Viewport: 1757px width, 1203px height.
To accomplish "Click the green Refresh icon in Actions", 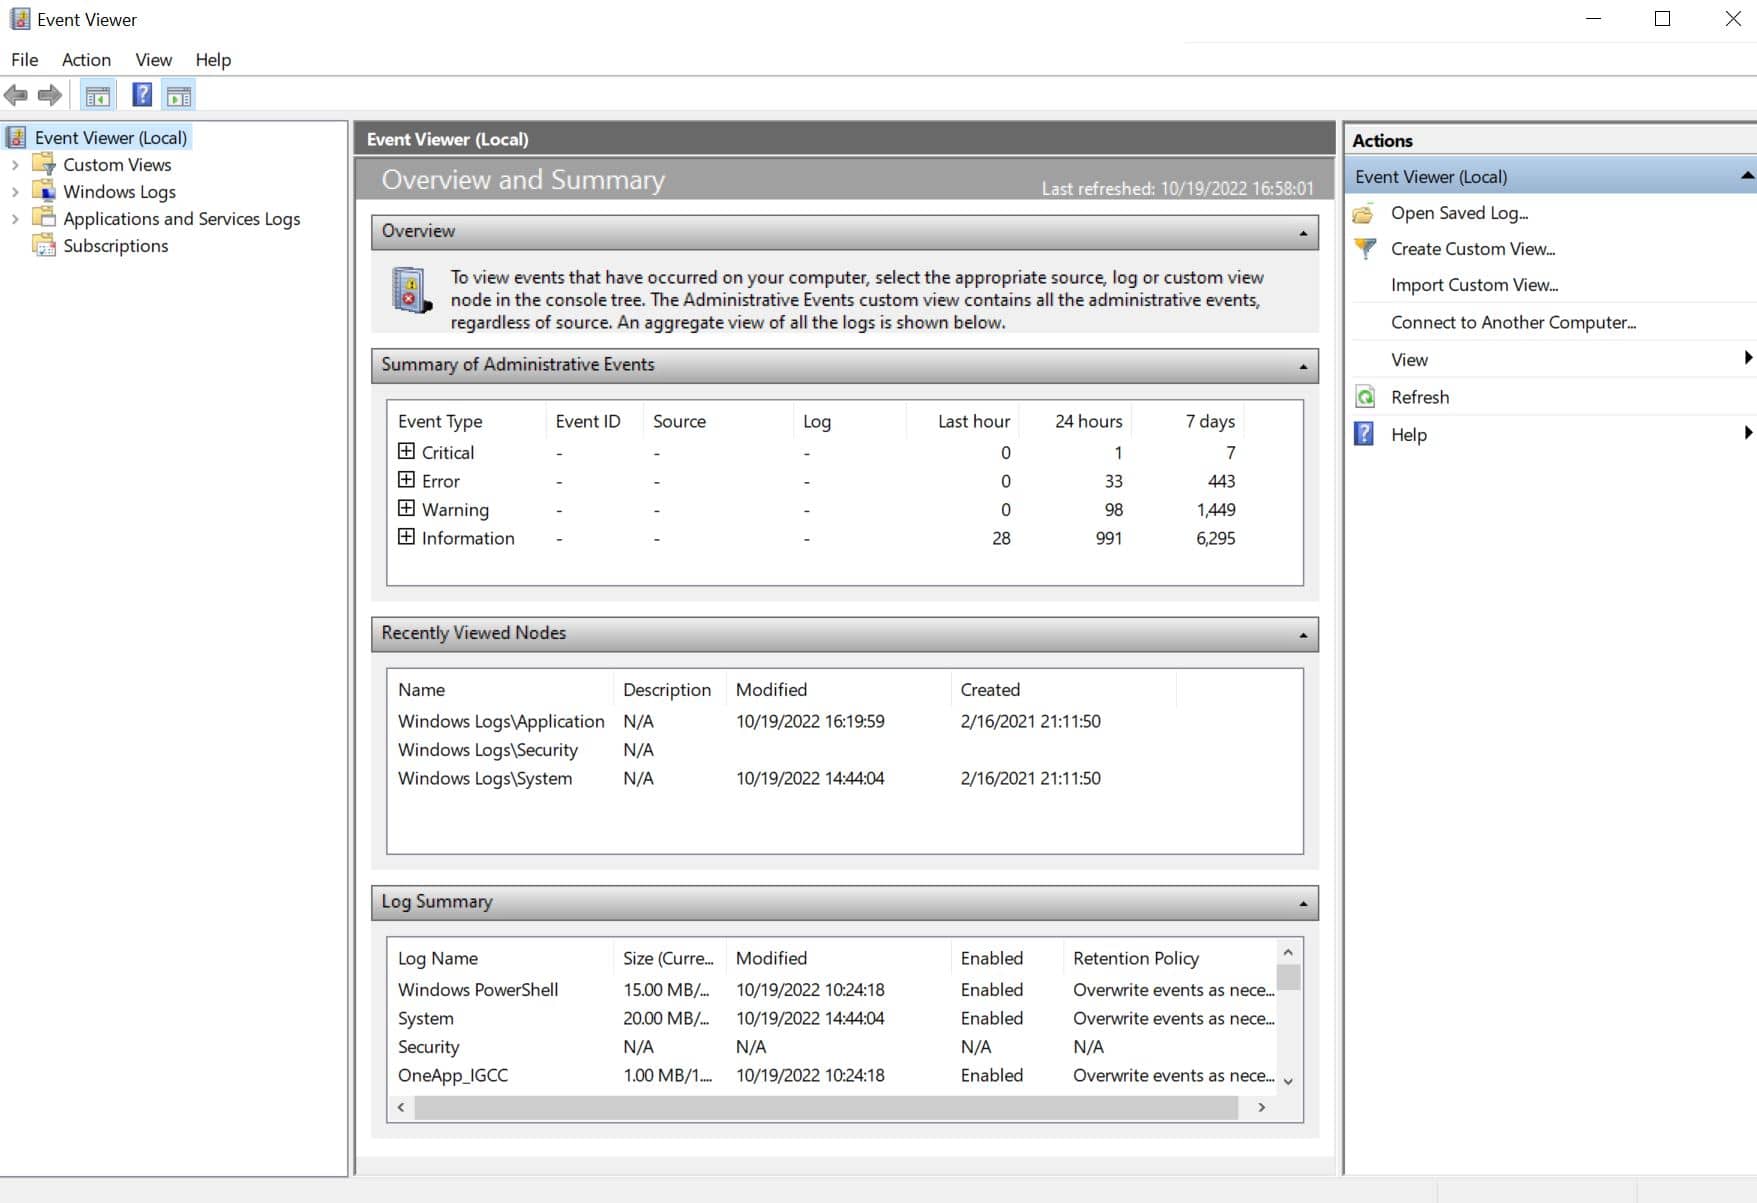I will tap(1364, 397).
